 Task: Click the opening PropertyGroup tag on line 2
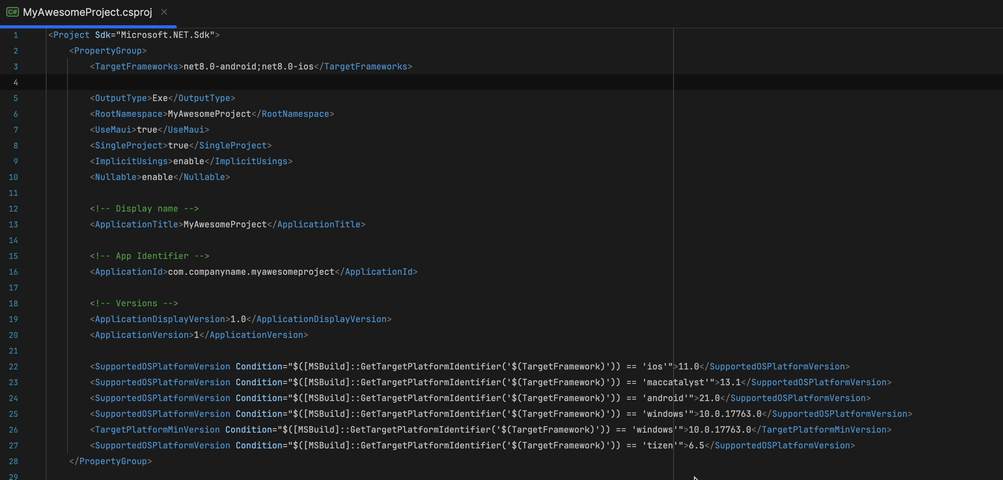click(108, 50)
